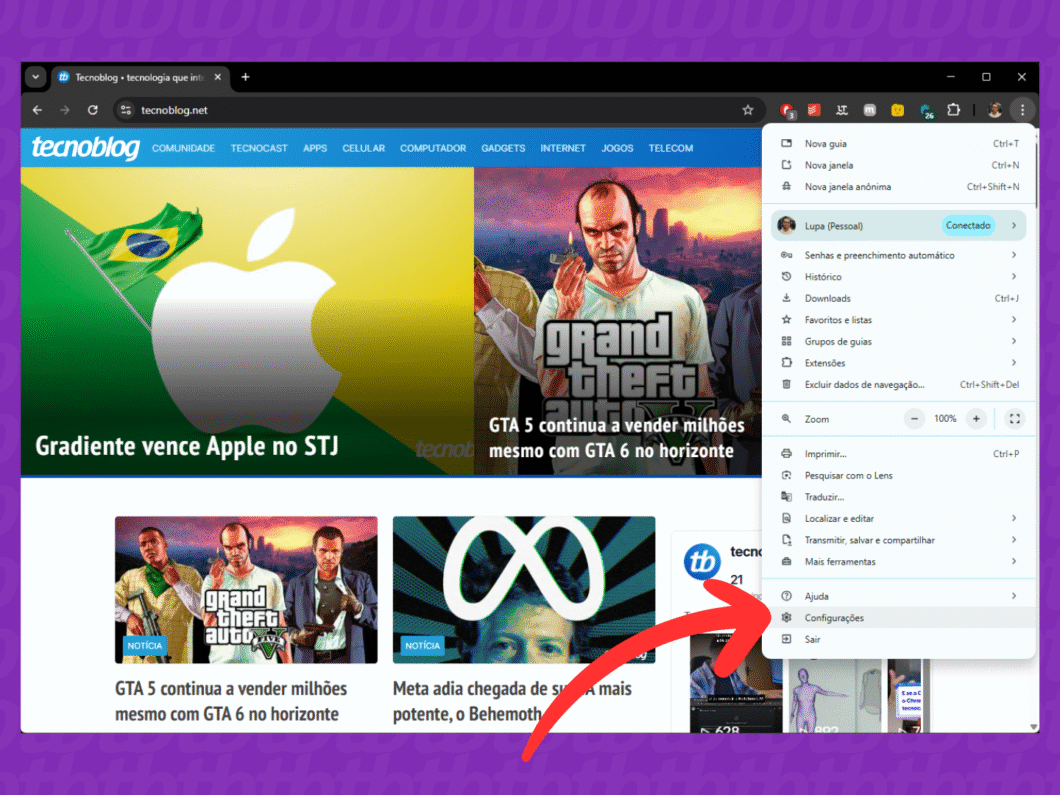Click the GTA 5 news card thumbnail

pos(246,589)
